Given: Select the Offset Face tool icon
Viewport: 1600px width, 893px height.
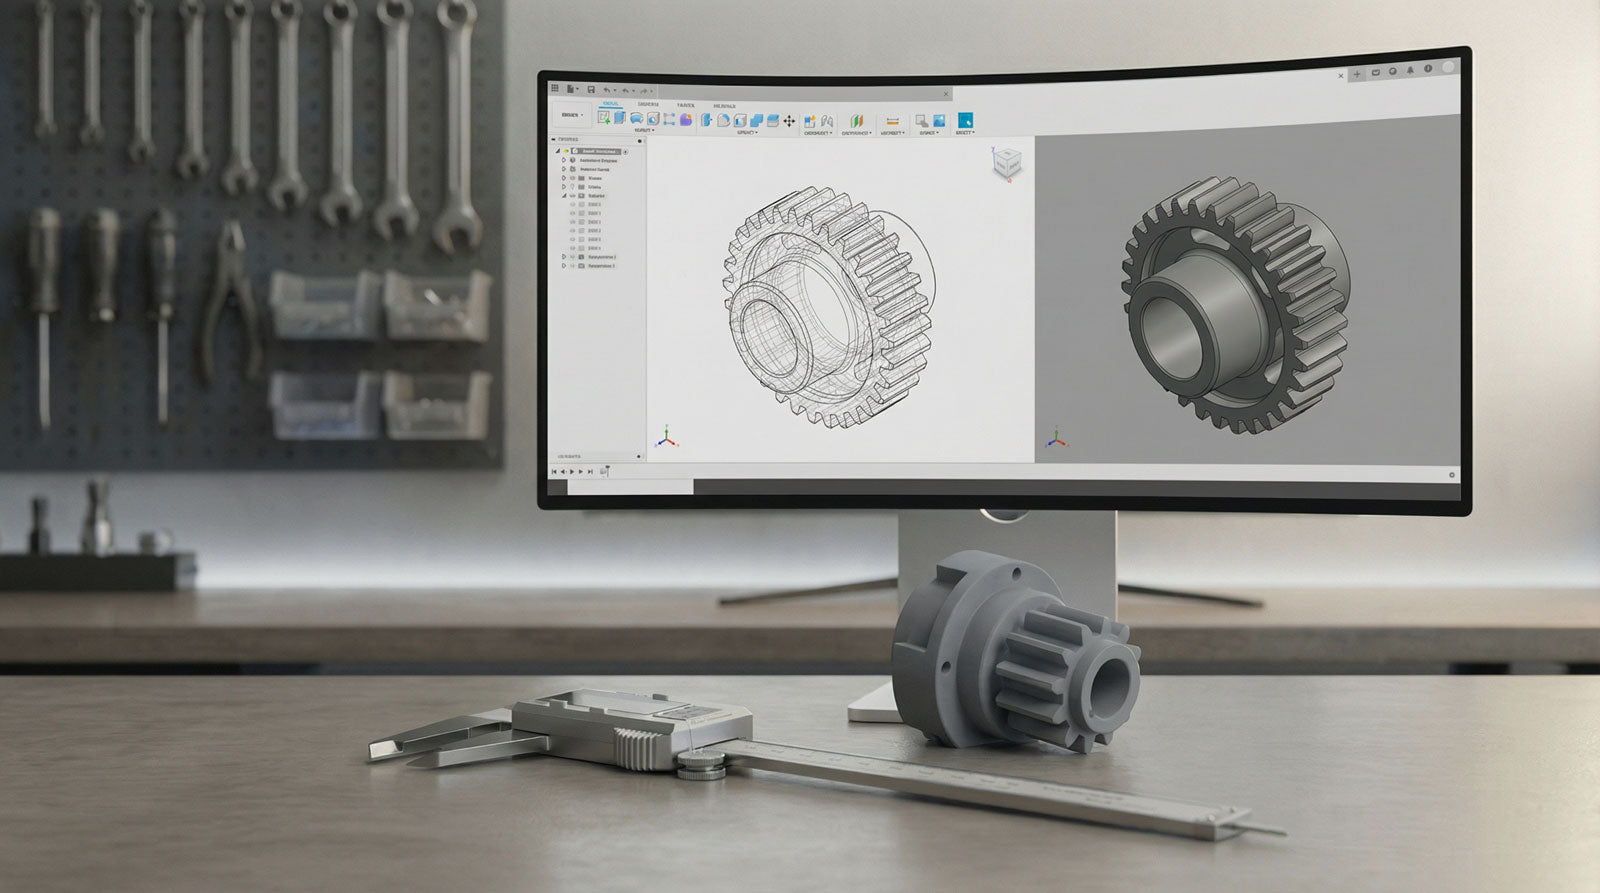Looking at the screenshot, I should tap(773, 120).
